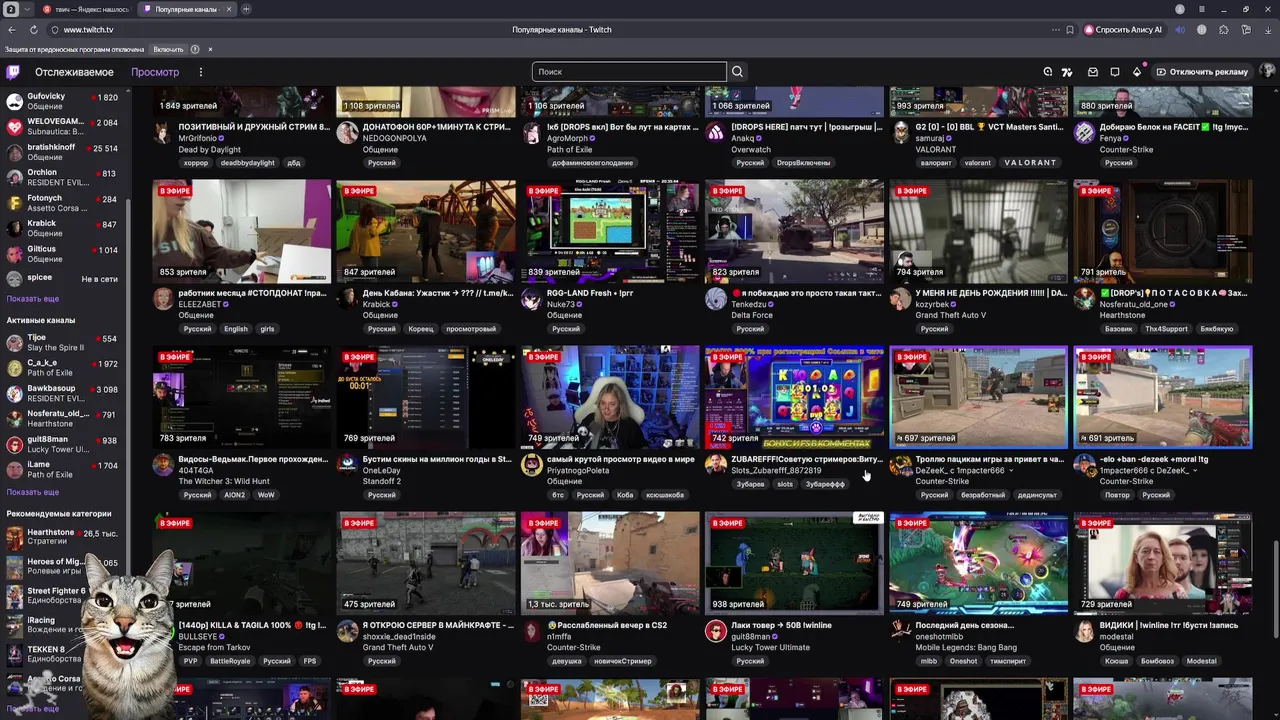Screen dimensions: 1280x720
Task: Open Delta Force category under Tenkedzu
Action: [752, 315]
